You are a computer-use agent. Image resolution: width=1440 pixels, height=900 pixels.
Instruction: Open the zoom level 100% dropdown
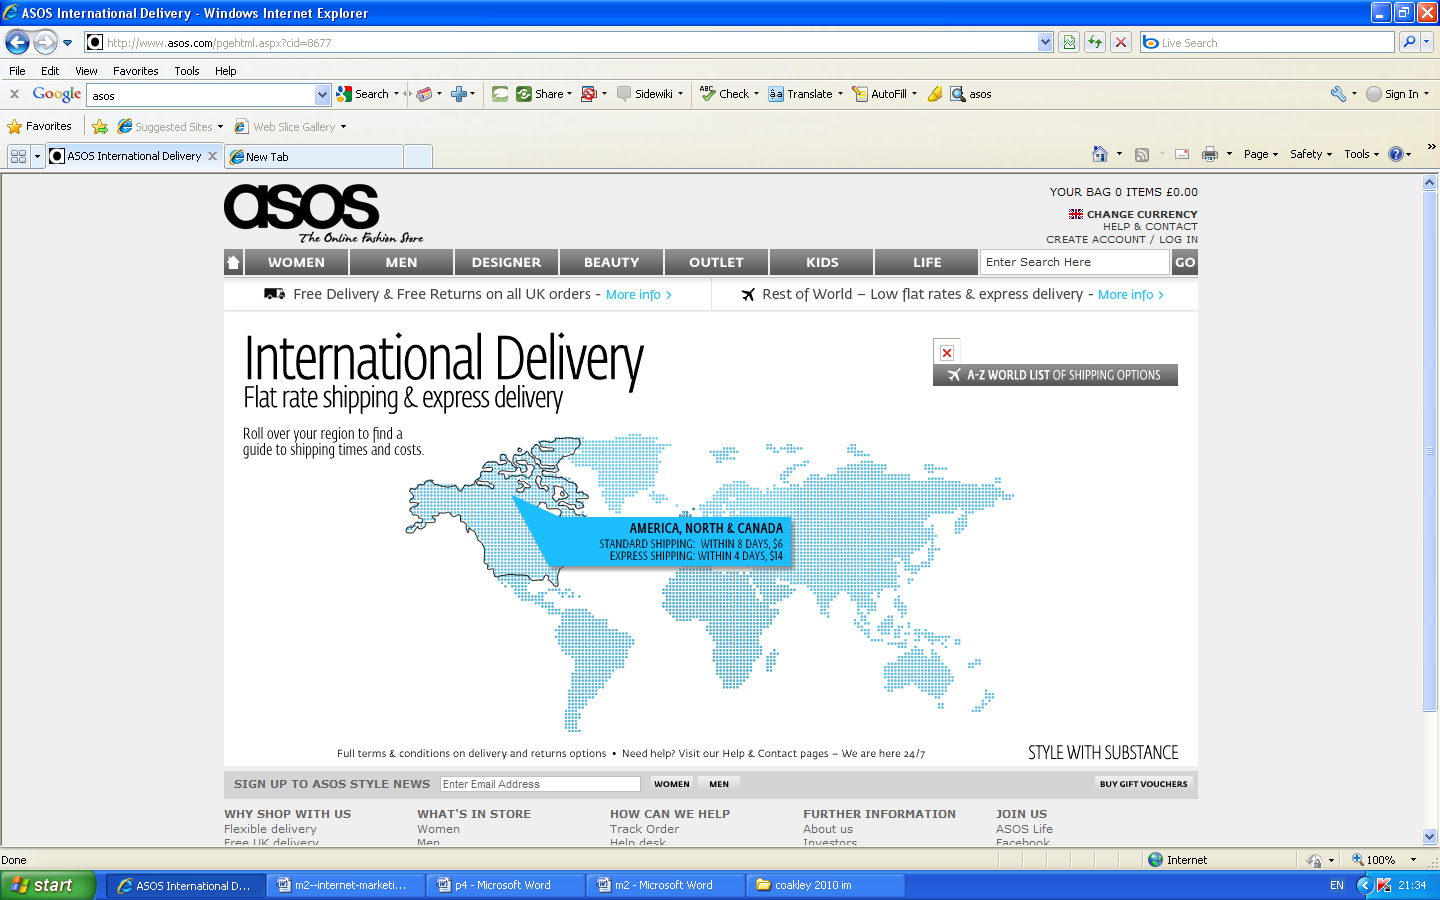pyautogui.click(x=1413, y=860)
